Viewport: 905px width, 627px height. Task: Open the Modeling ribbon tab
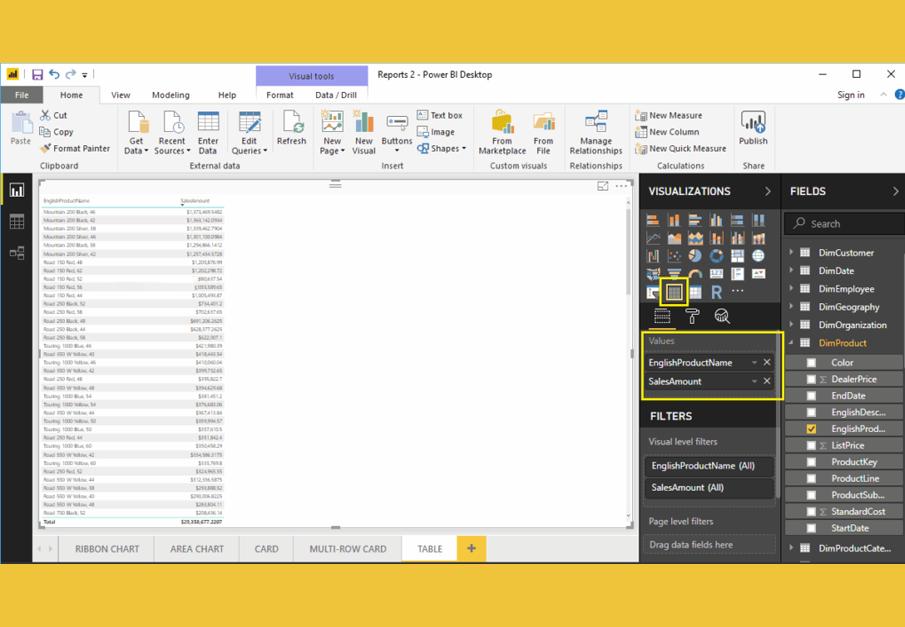click(x=170, y=95)
